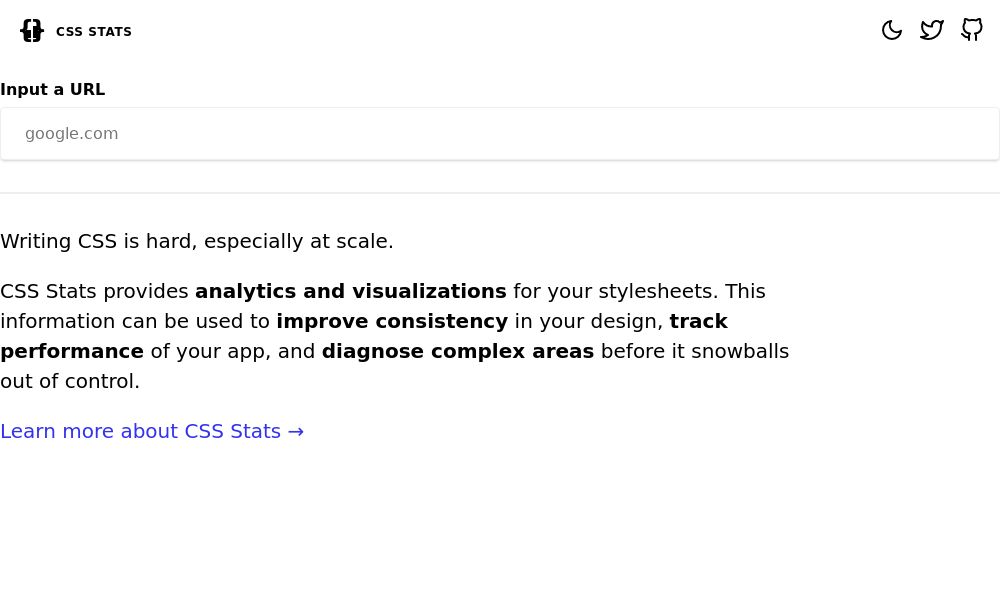Expand the Learn more about CSS Stats arrow
This screenshot has width=1000, height=600.
(295, 431)
